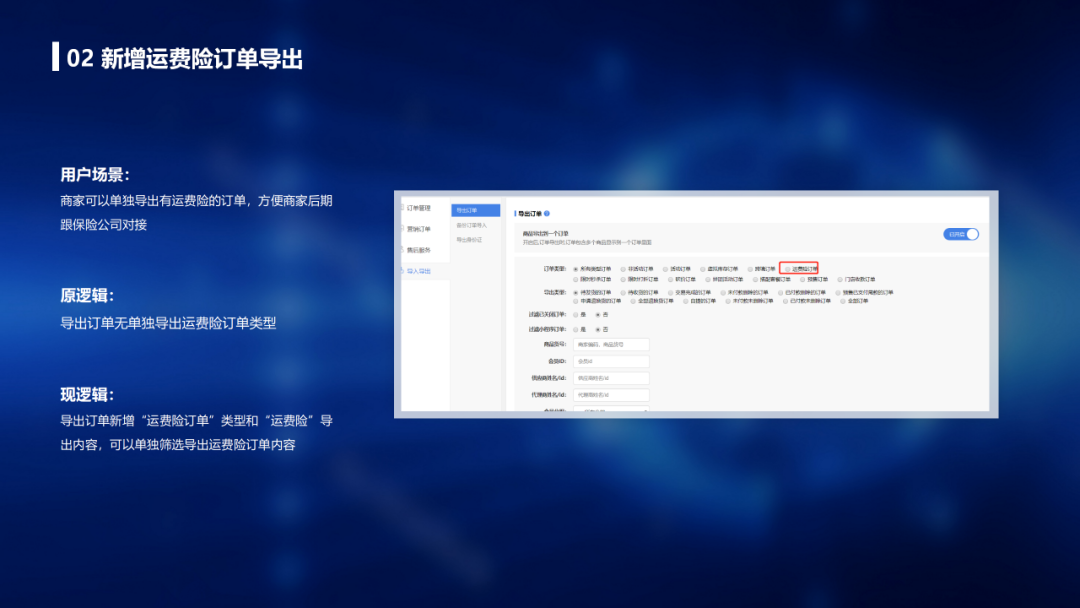Focus the 代理商姓名/id input field

tap(611, 395)
